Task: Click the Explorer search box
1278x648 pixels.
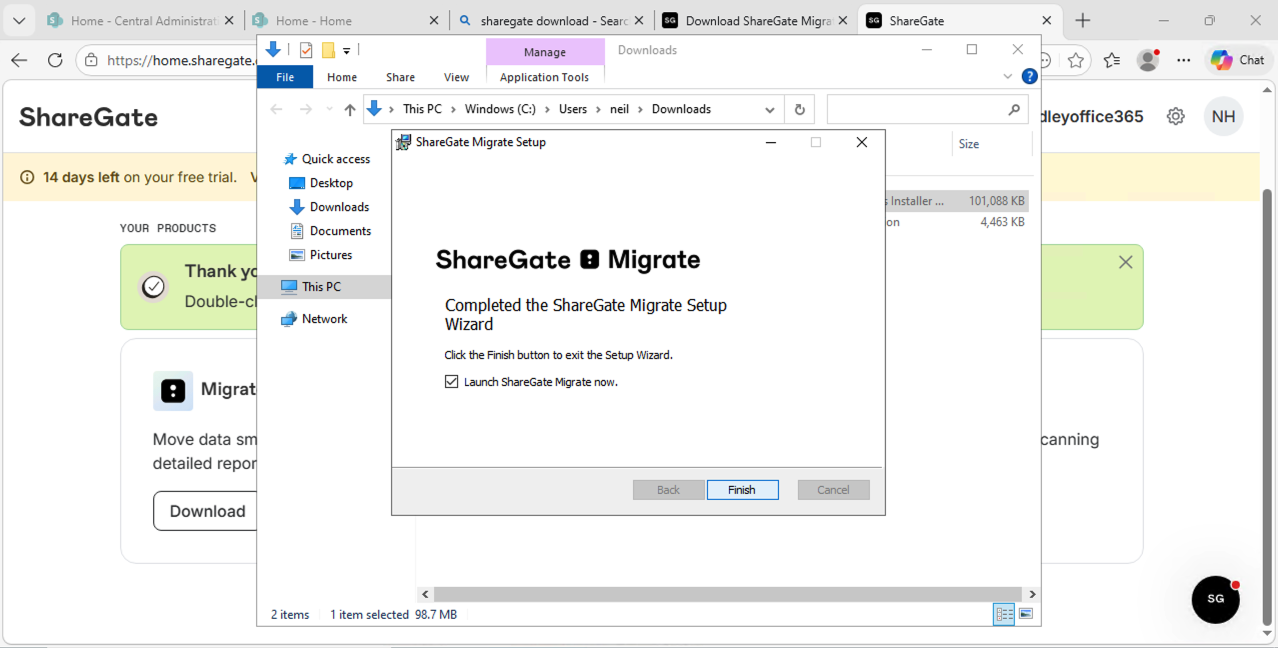Action: click(x=927, y=109)
